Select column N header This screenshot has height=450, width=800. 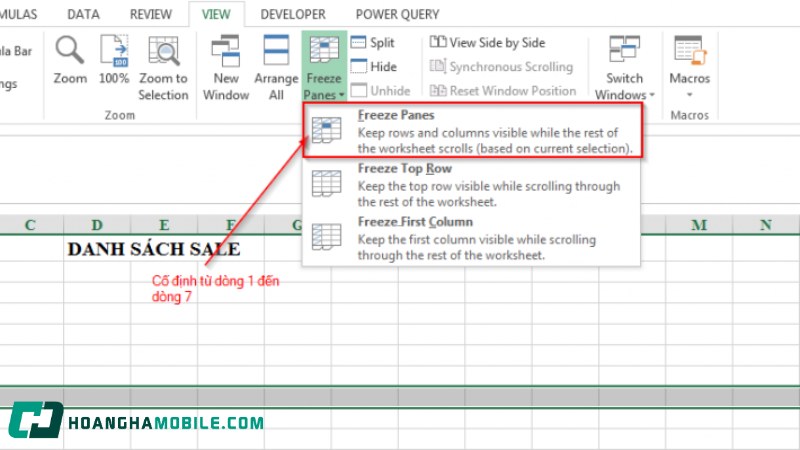coord(766,224)
